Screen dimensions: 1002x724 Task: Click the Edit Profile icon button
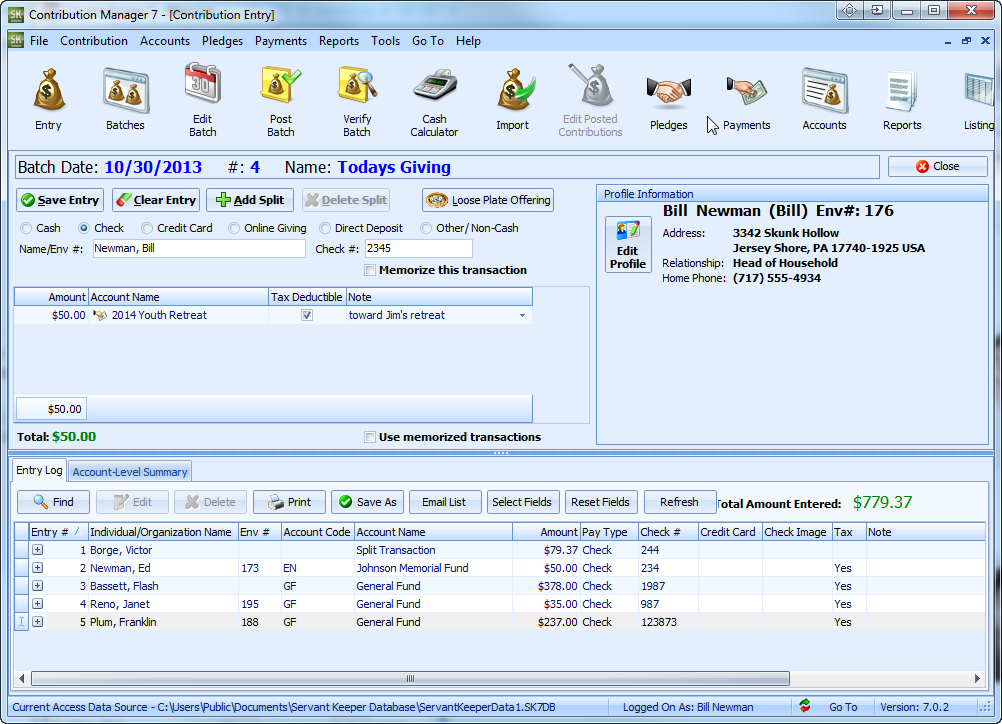coord(628,245)
